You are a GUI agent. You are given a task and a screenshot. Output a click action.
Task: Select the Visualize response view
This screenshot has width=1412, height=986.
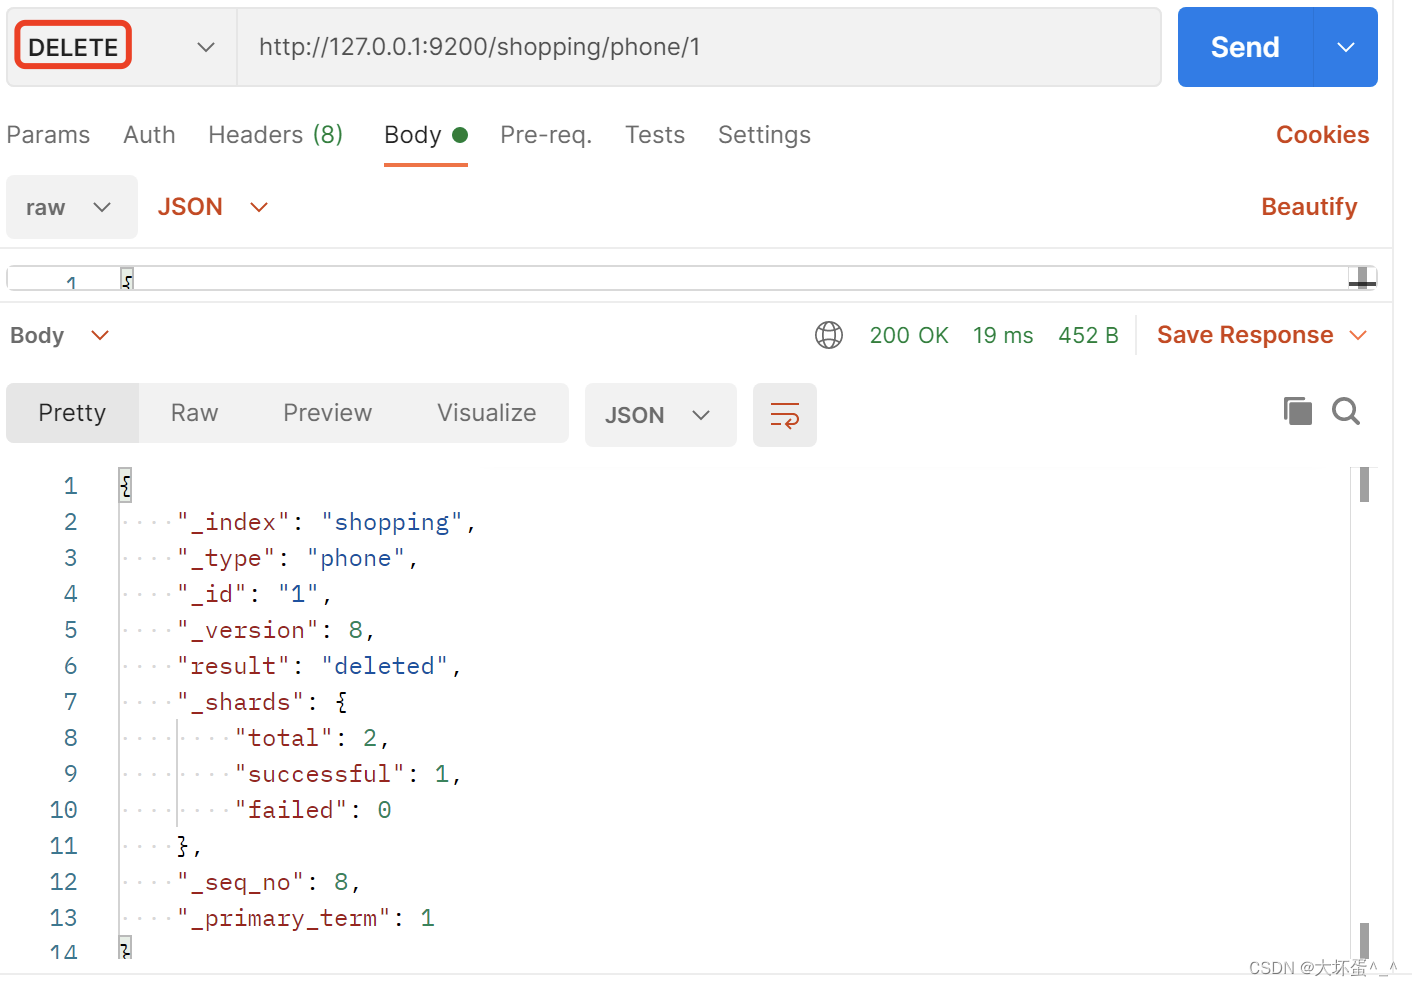tap(486, 413)
